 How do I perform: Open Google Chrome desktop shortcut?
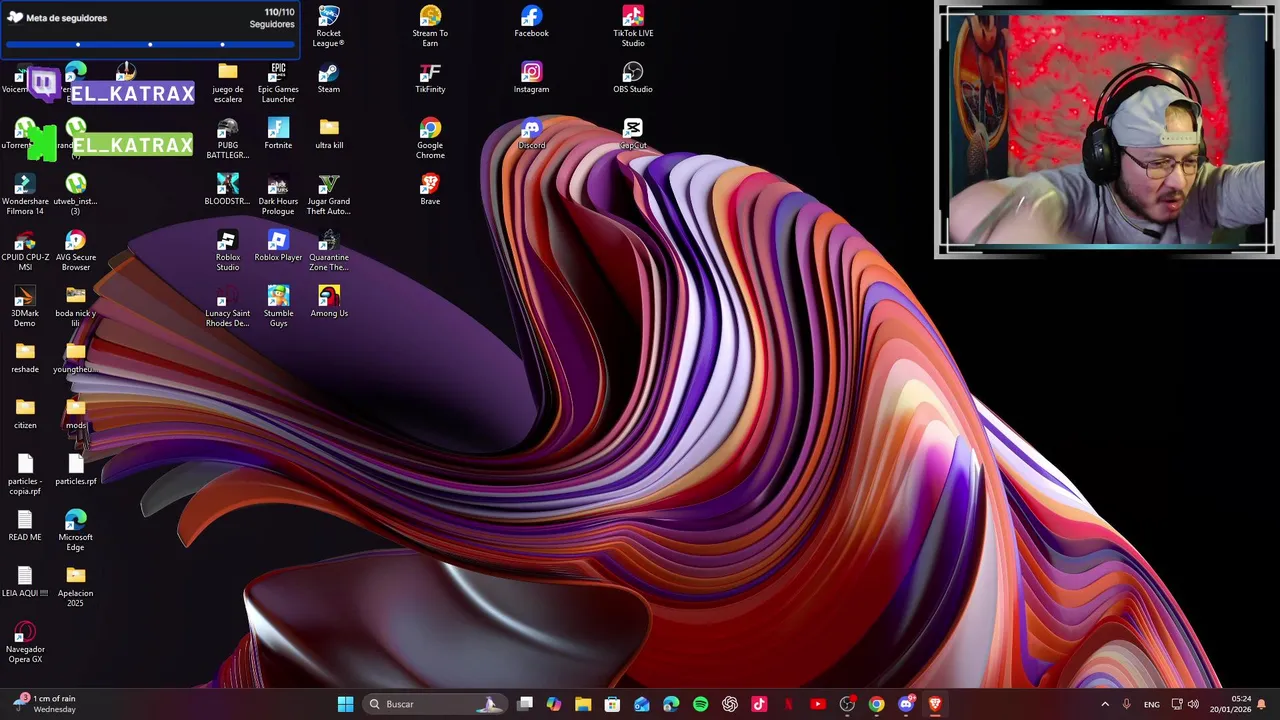[x=430, y=138]
